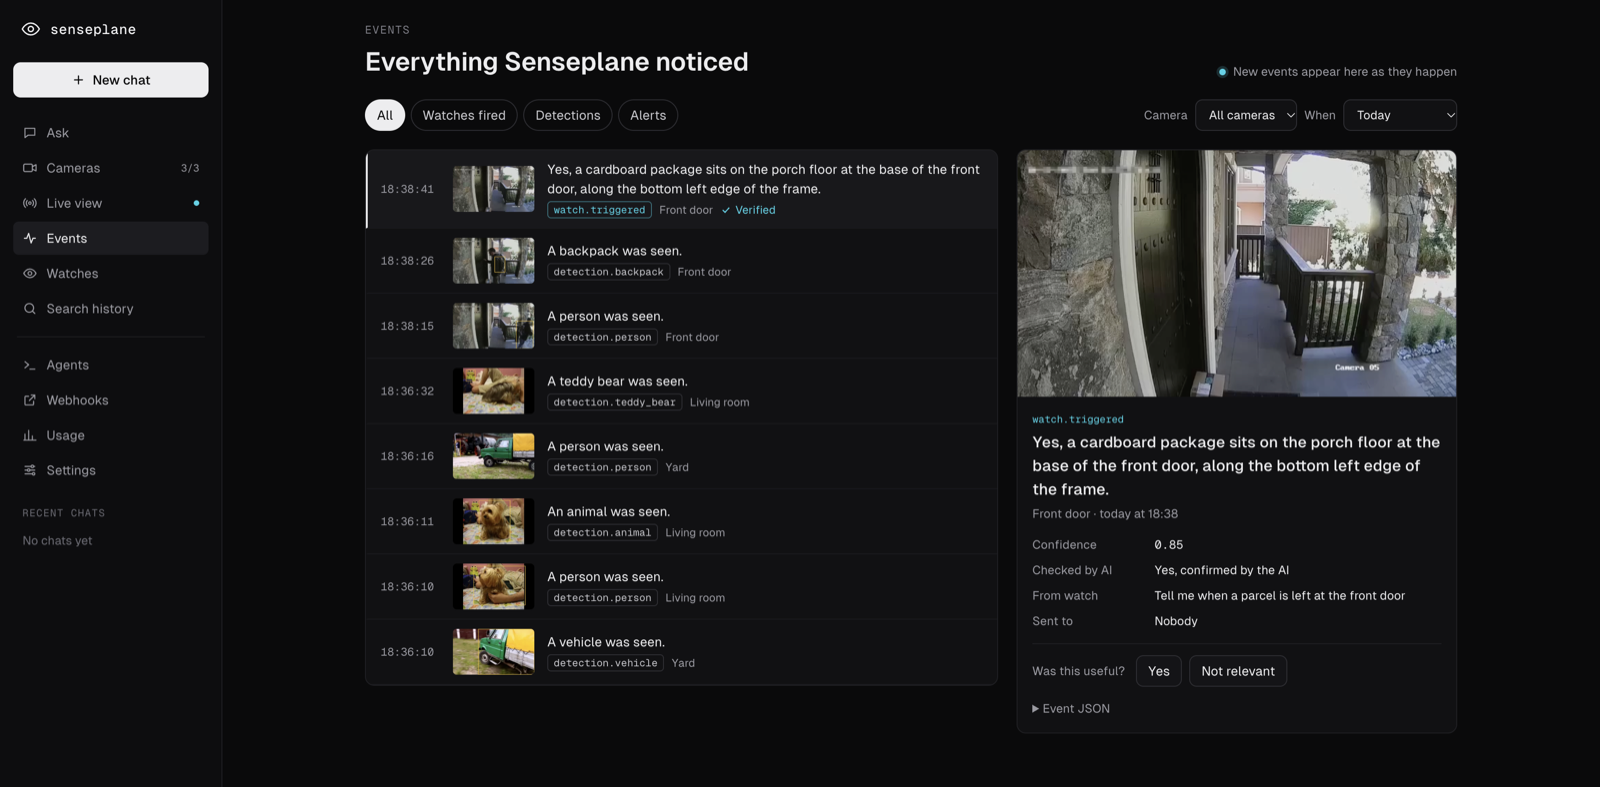Show All events filter
The height and width of the screenshot is (787, 1600).
tap(385, 115)
